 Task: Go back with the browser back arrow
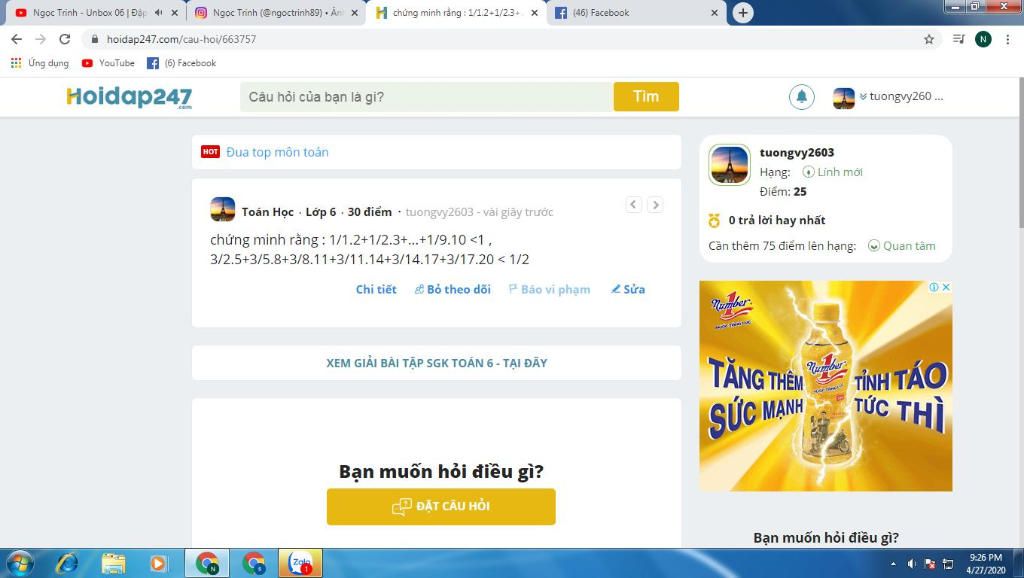(x=17, y=39)
